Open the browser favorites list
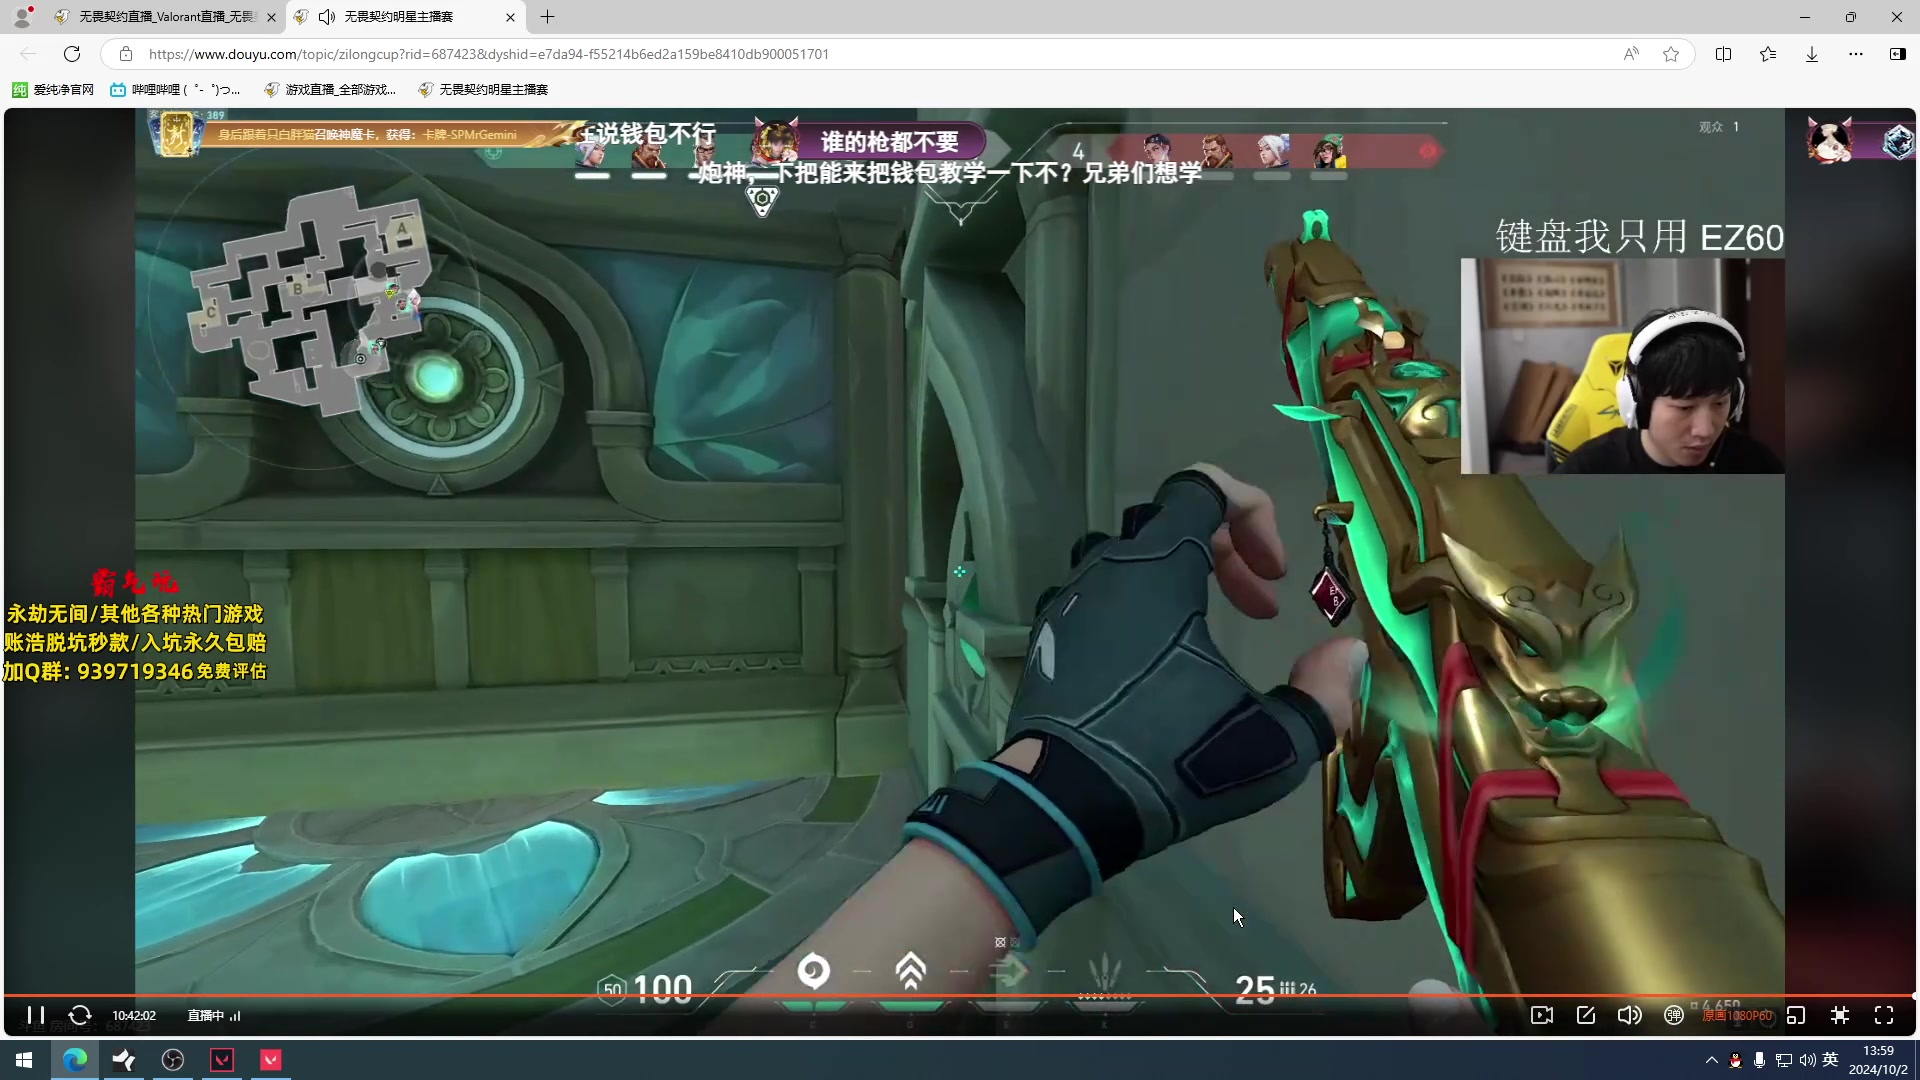 click(1768, 54)
